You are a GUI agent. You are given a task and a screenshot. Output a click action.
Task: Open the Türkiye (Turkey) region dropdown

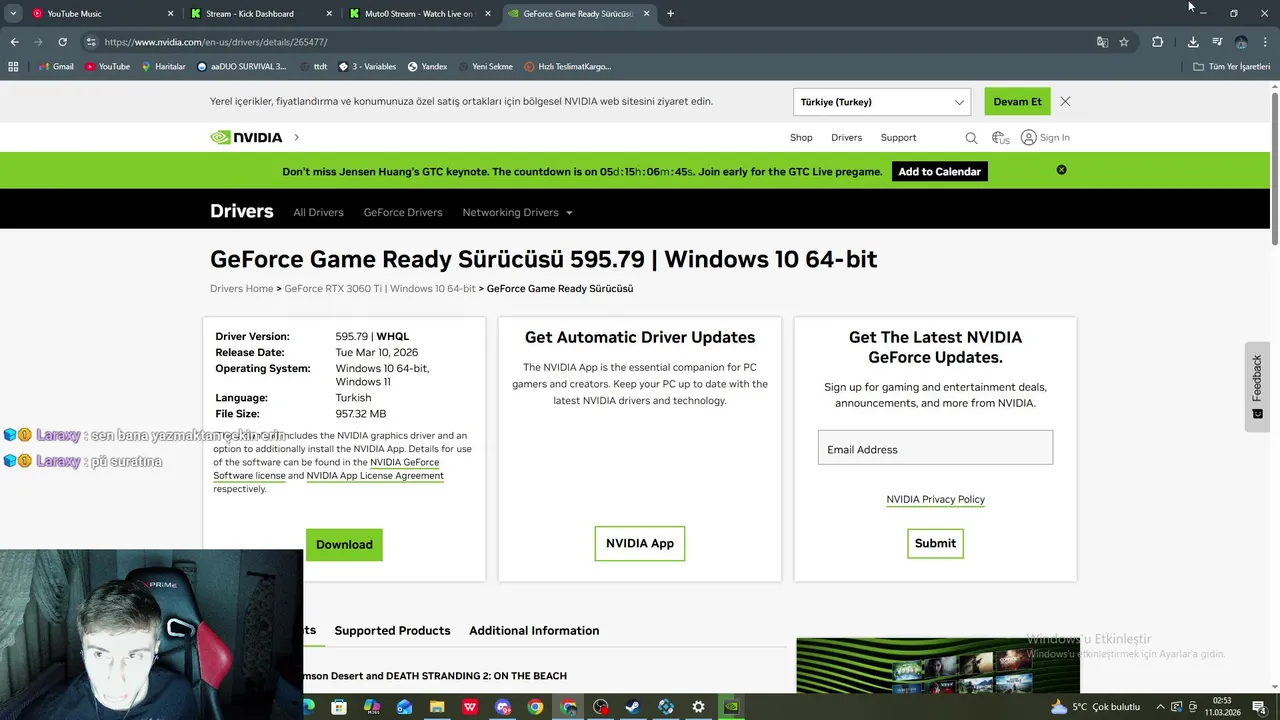click(x=882, y=102)
